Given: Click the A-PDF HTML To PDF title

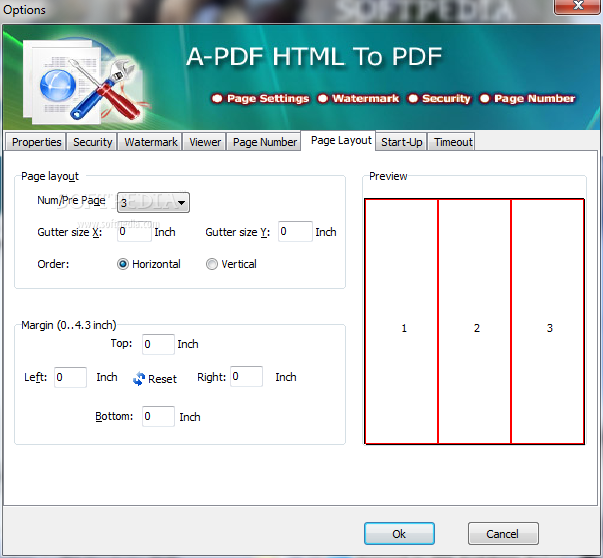Looking at the screenshot, I should (x=314, y=57).
